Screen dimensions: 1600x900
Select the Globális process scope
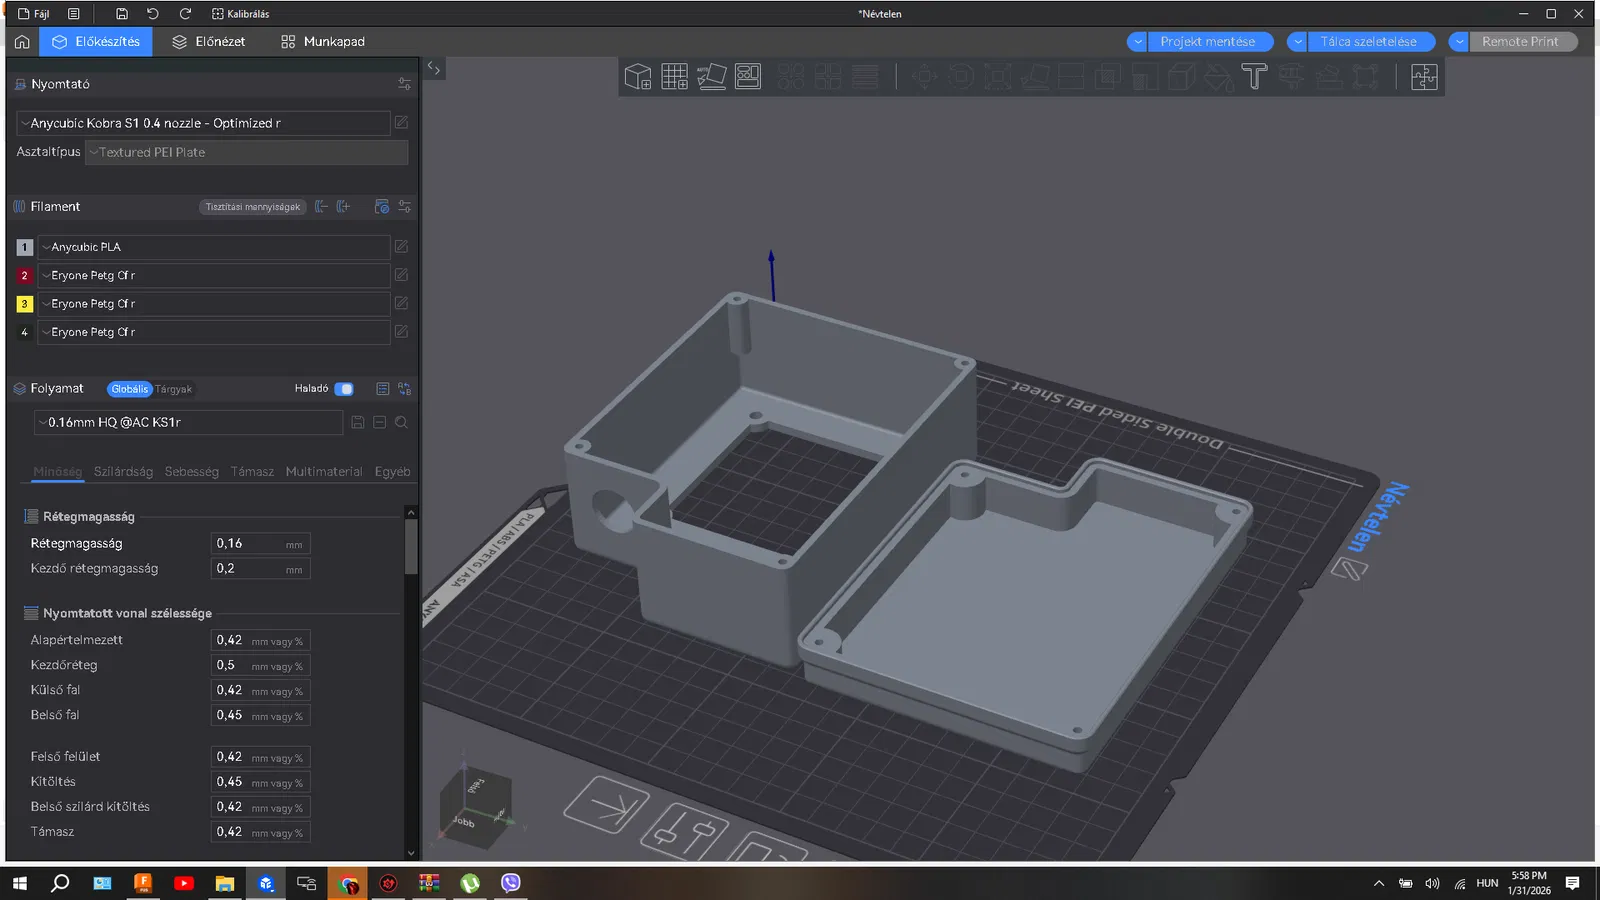click(129, 389)
